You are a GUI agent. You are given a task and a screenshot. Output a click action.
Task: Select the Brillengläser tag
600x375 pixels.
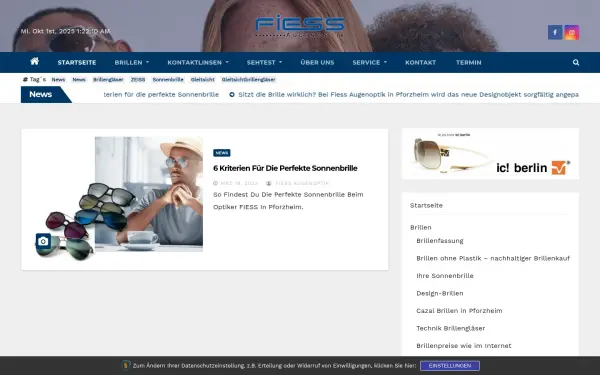(x=108, y=80)
